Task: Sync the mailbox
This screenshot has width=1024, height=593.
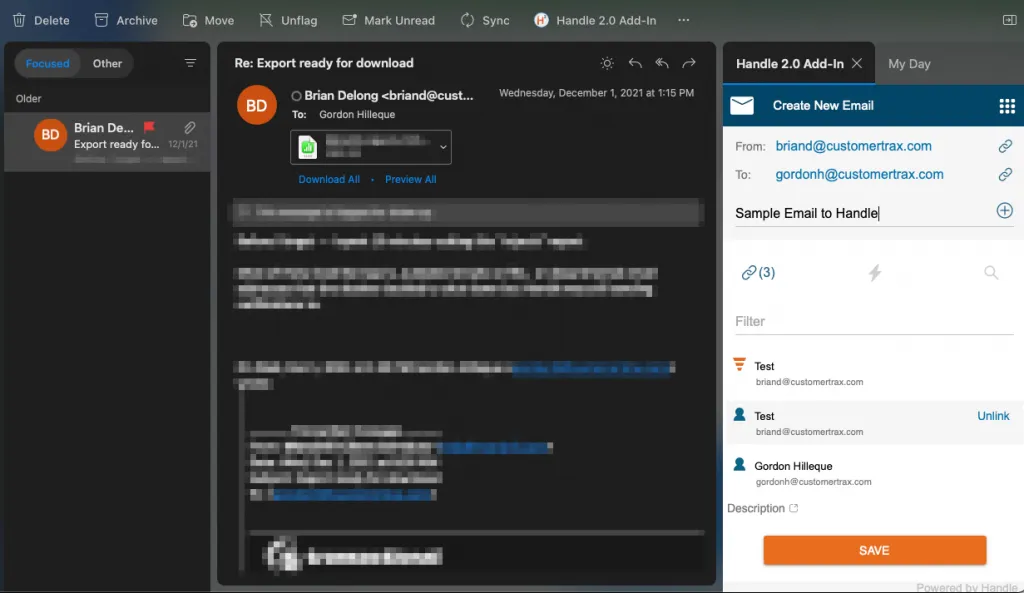Action: (x=485, y=20)
